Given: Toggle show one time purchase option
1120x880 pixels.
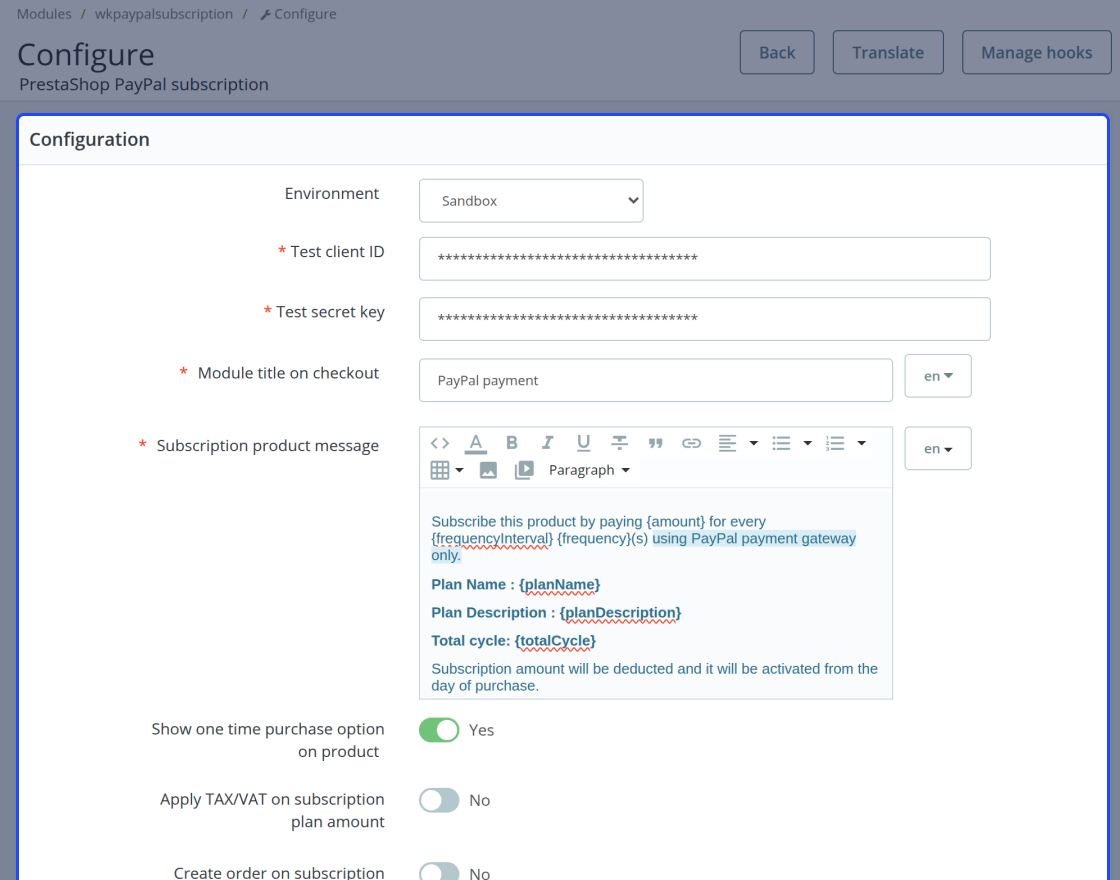Looking at the screenshot, I should click(439, 730).
